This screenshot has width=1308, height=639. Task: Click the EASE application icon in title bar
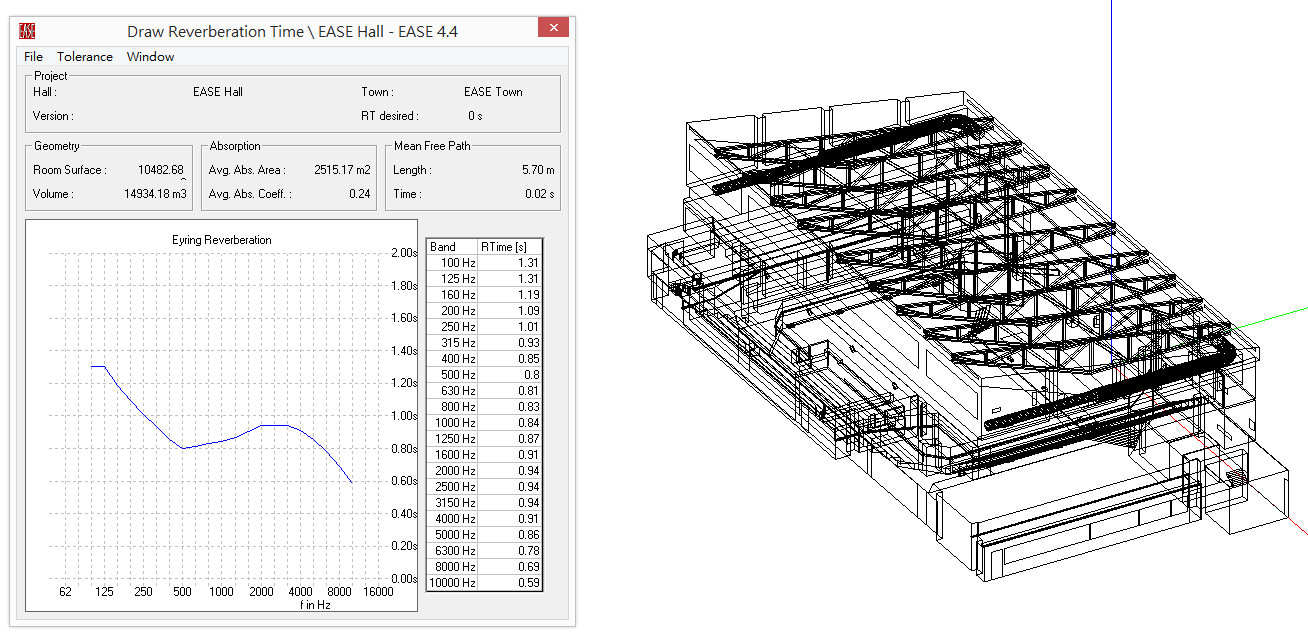pos(28,31)
